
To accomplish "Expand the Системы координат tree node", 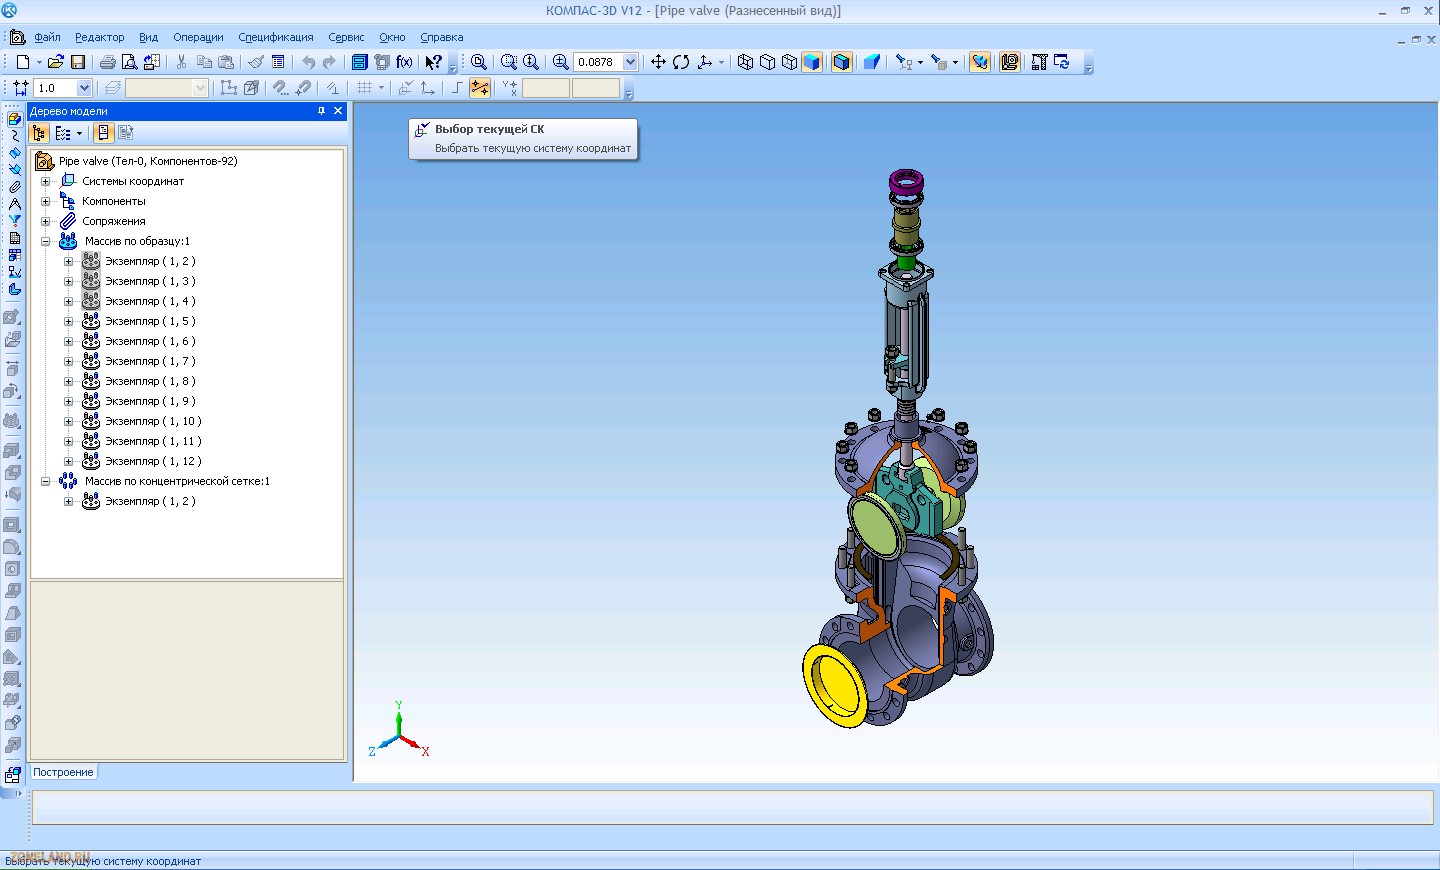I will coord(45,181).
